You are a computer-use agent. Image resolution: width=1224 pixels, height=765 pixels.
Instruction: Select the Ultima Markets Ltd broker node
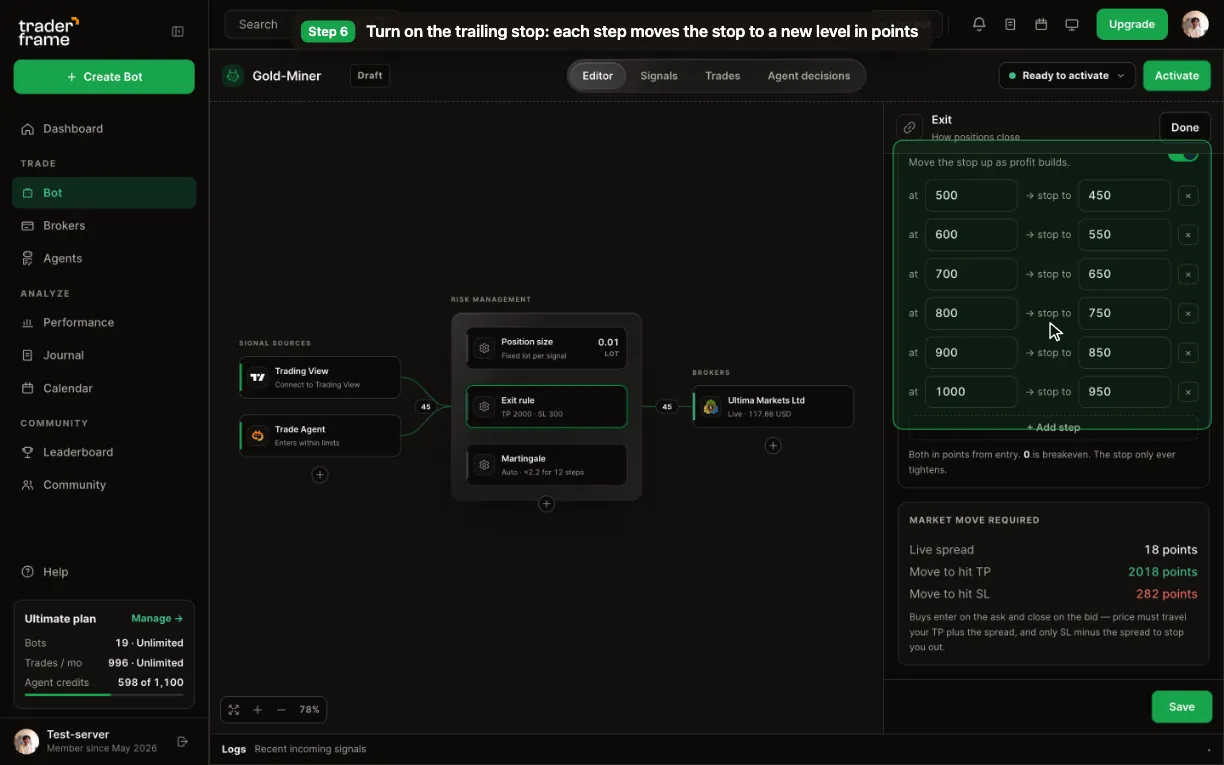tap(773, 407)
